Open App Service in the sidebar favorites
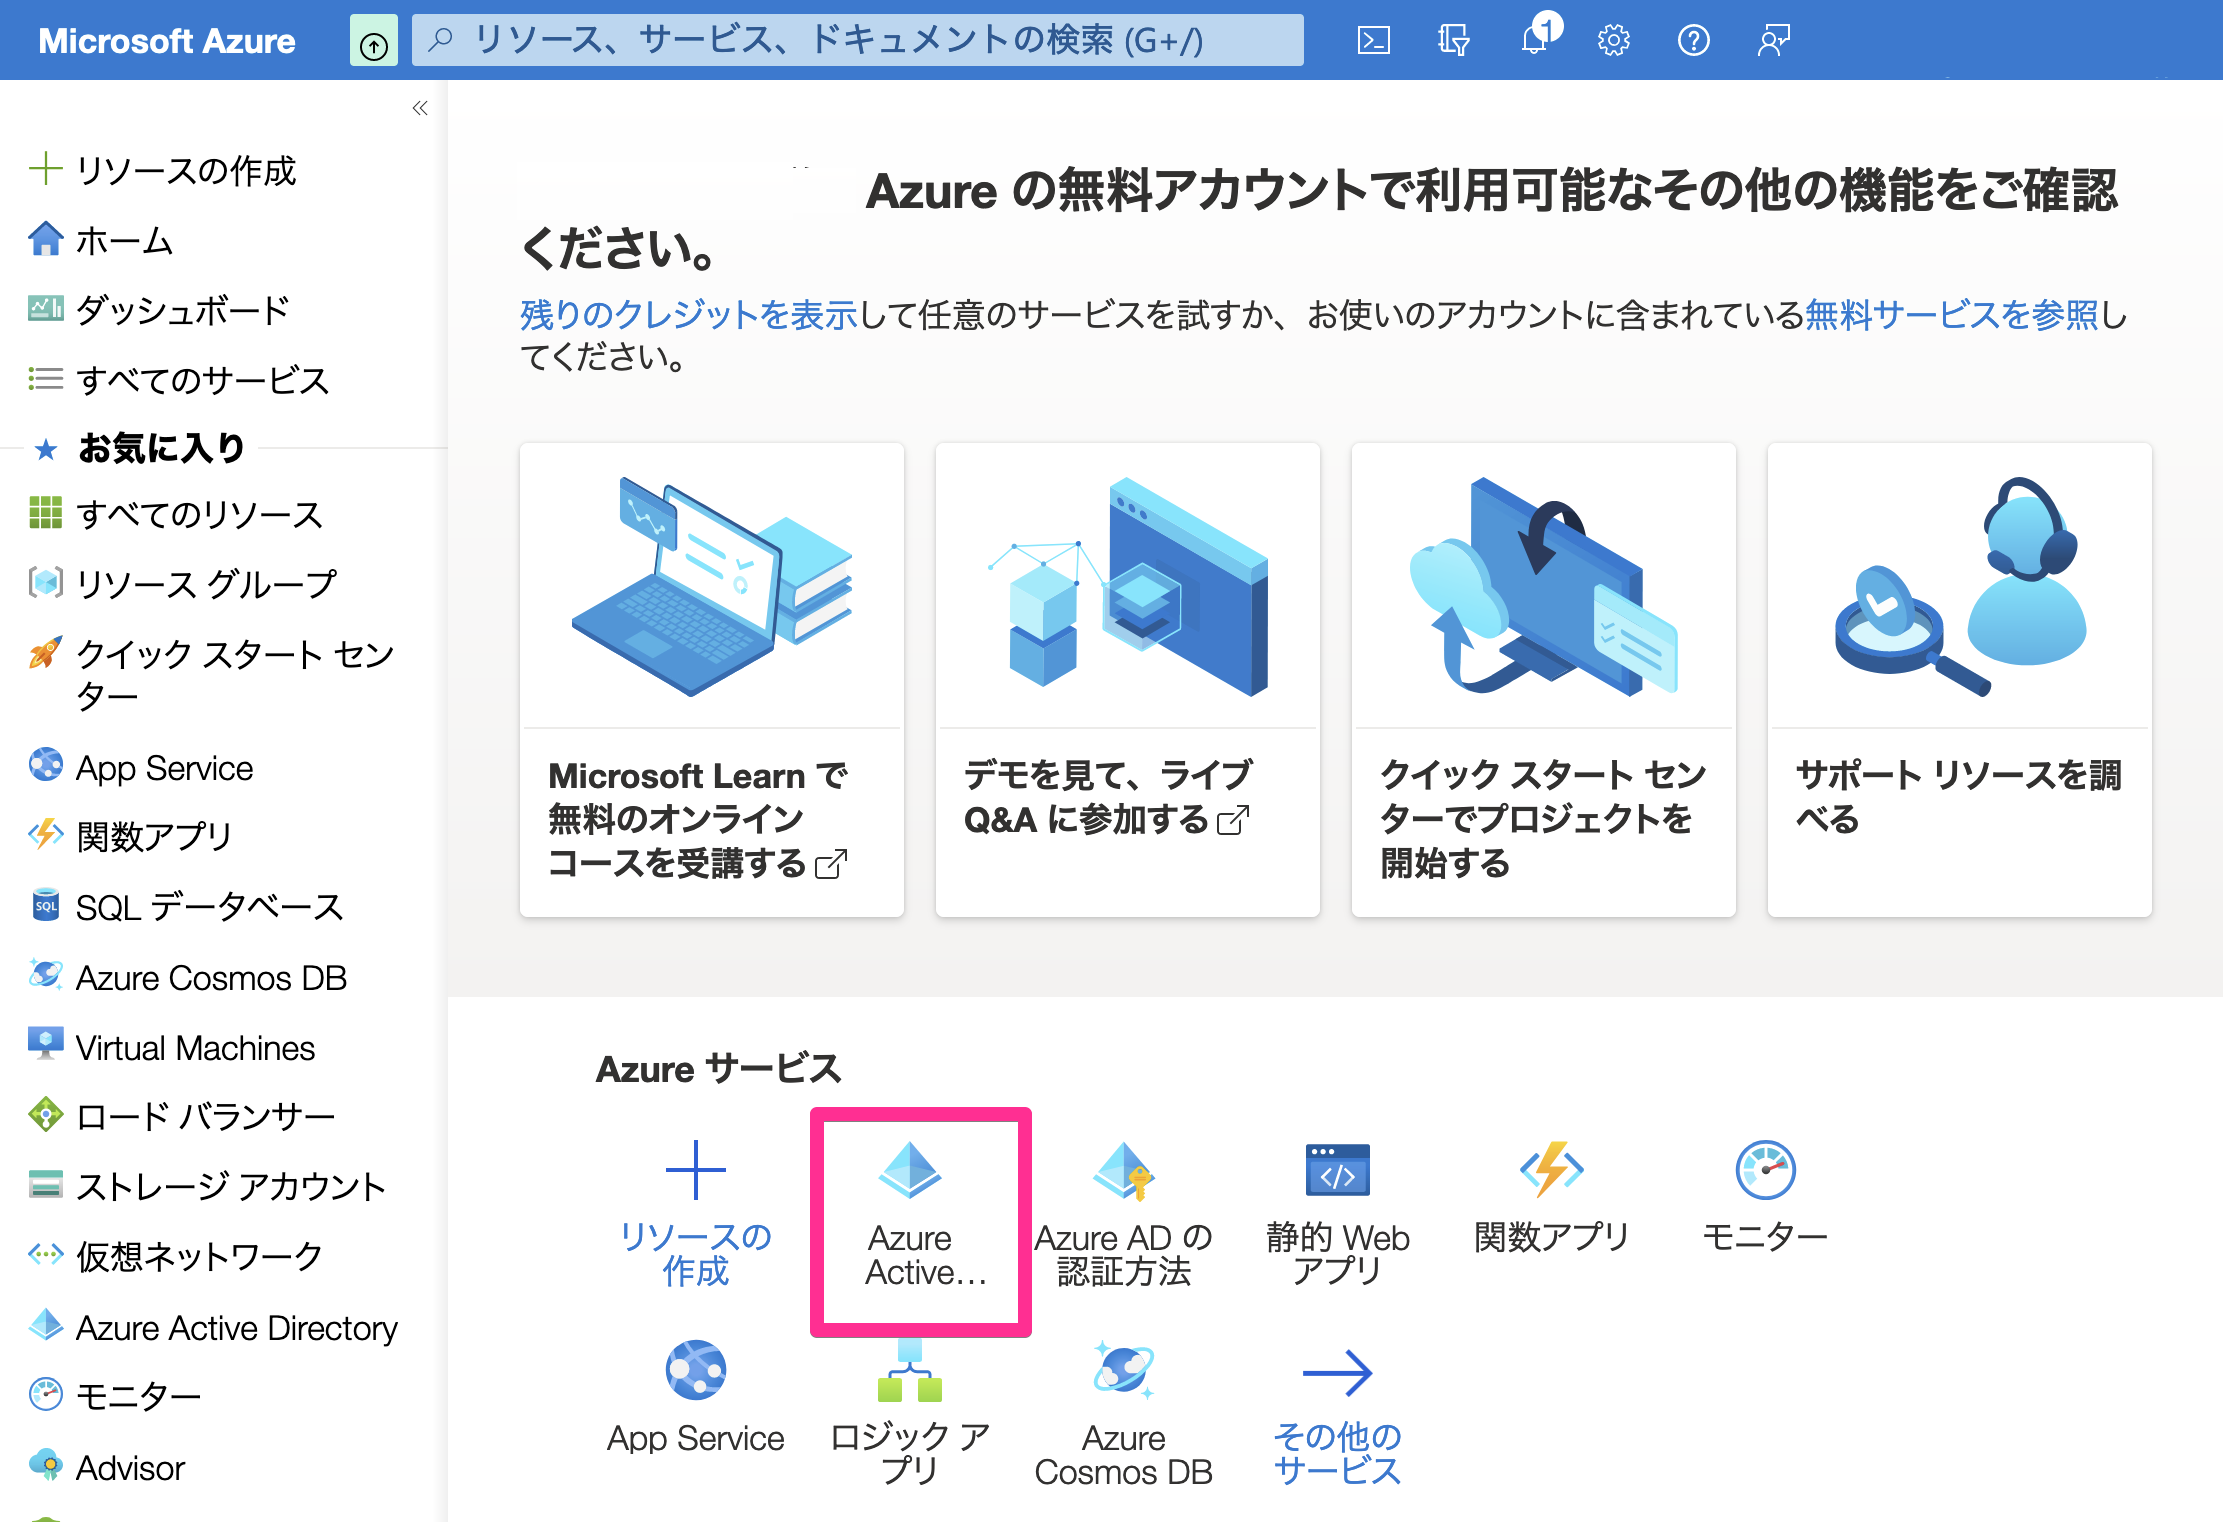The image size is (2223, 1522). [x=140, y=767]
